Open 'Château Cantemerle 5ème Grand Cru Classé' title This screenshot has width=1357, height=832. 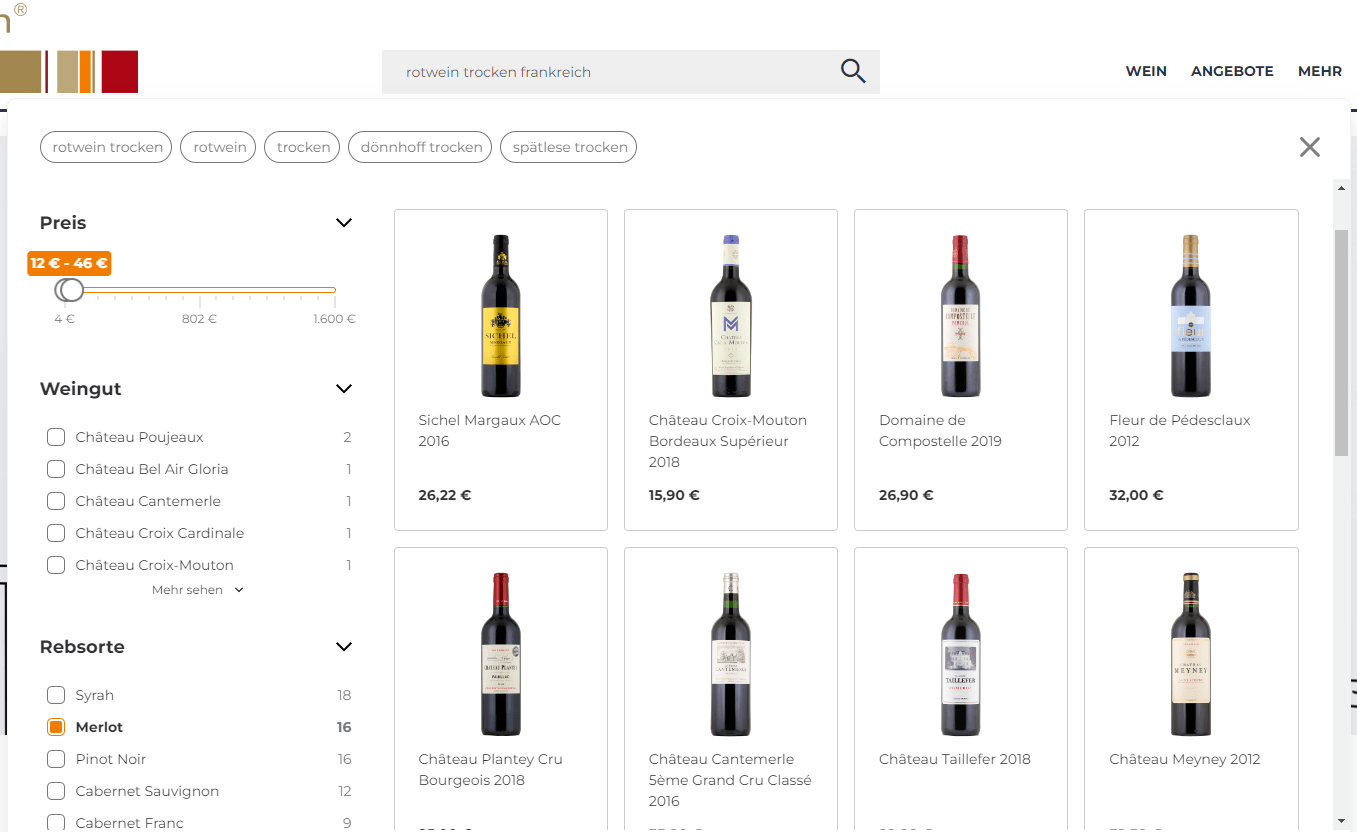click(x=730, y=780)
